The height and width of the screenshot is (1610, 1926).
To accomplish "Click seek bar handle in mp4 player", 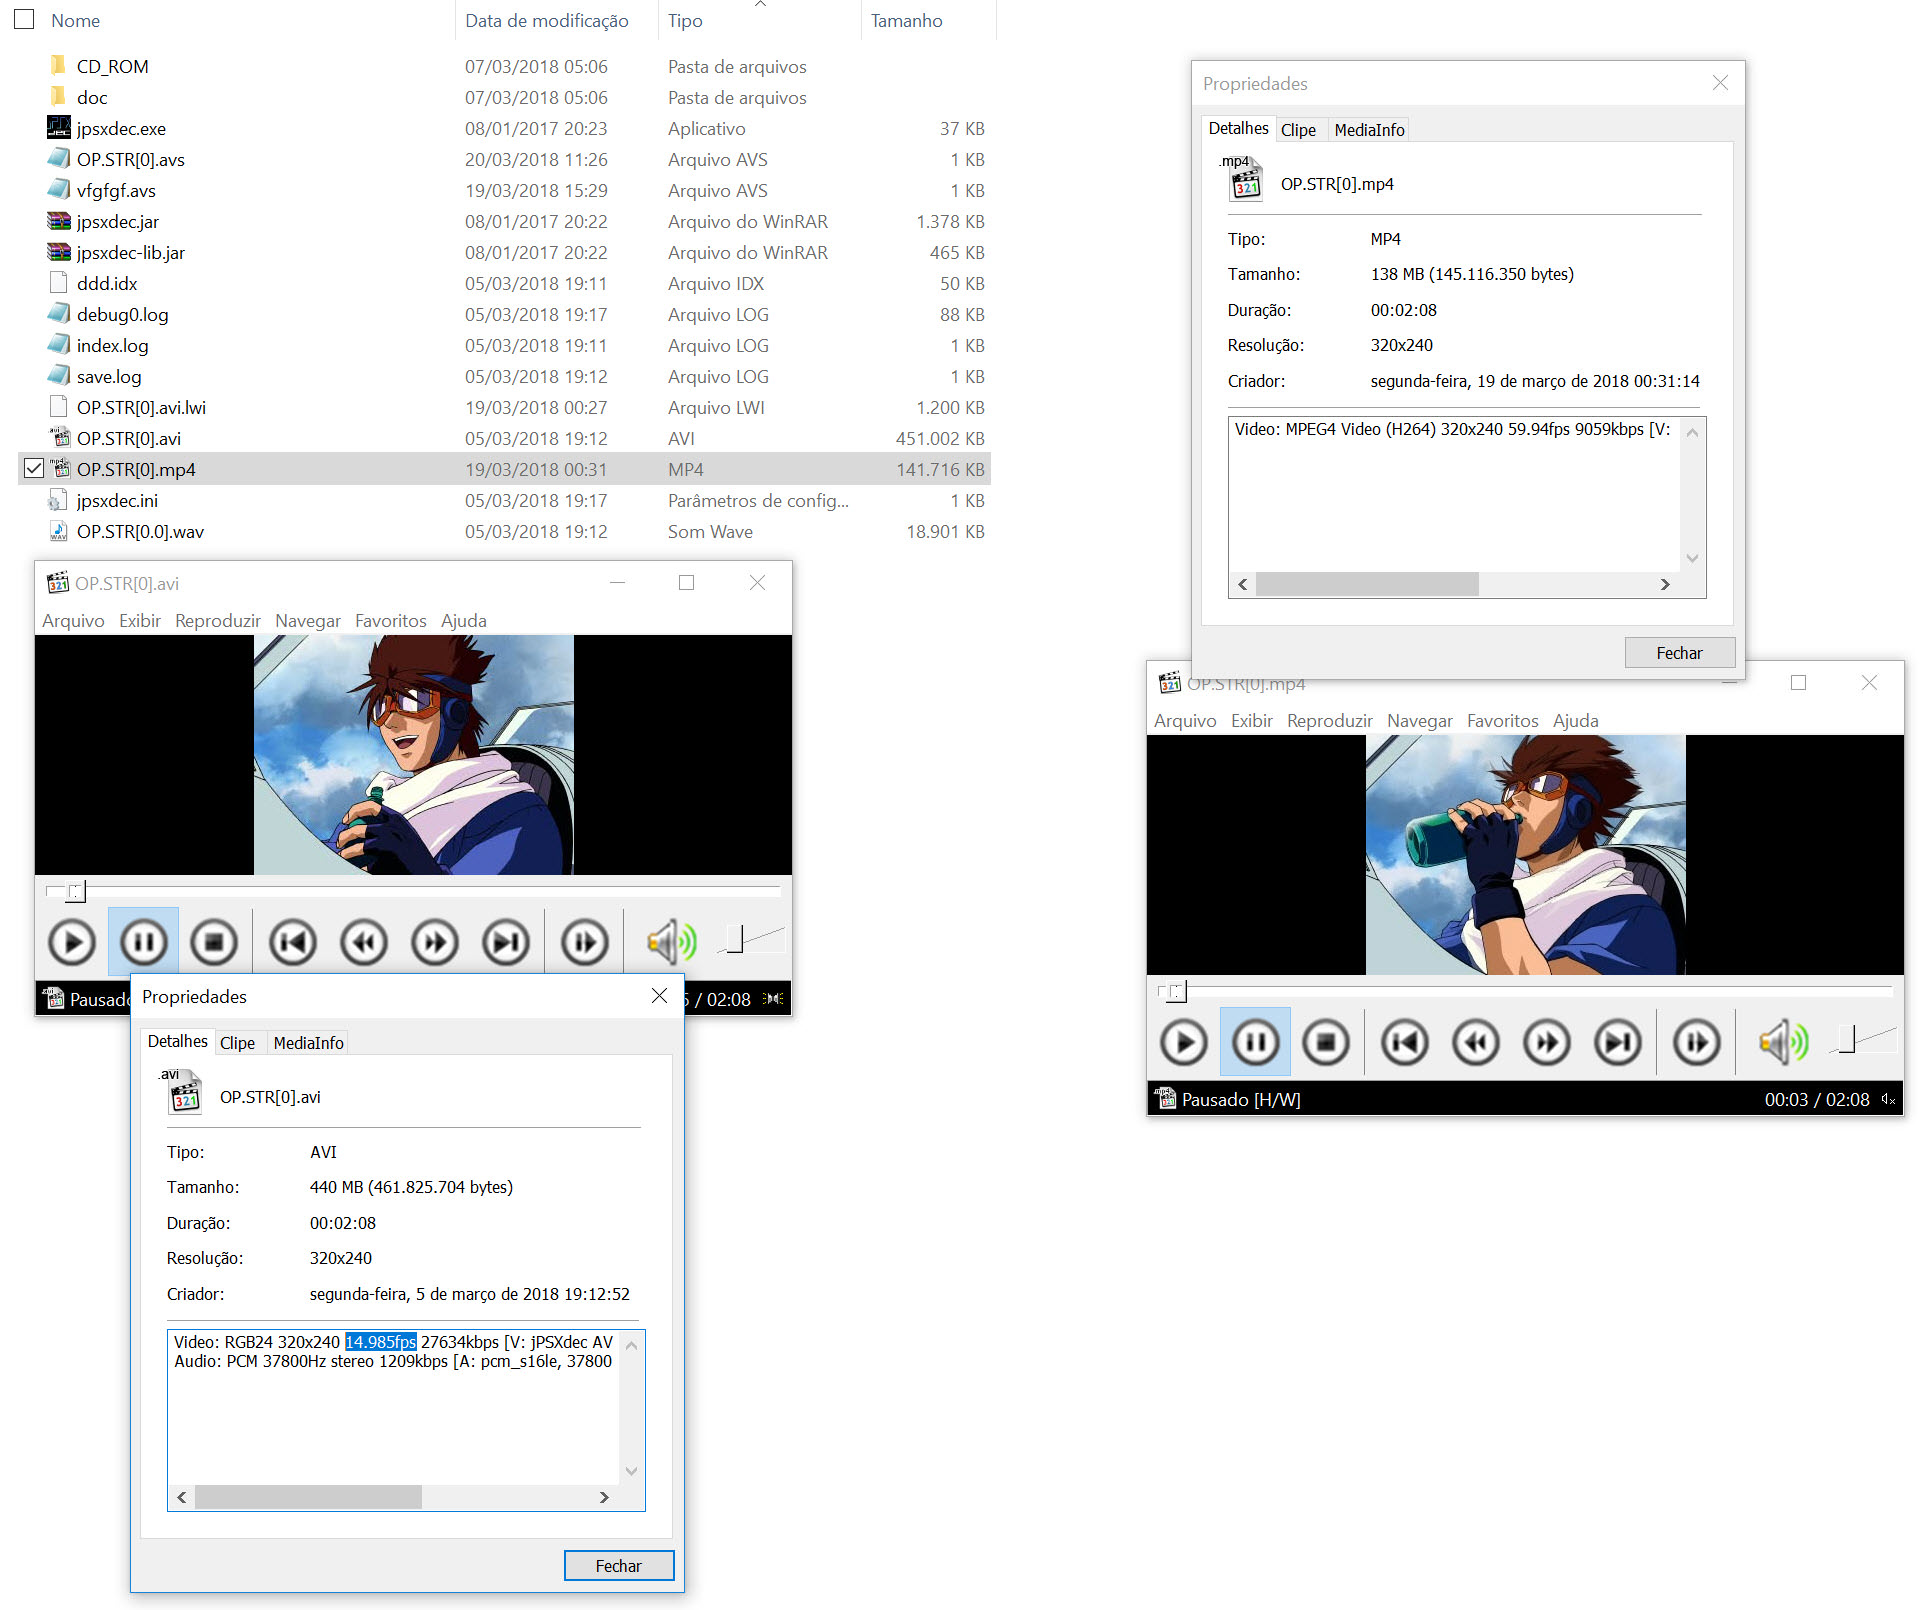I will point(1176,991).
